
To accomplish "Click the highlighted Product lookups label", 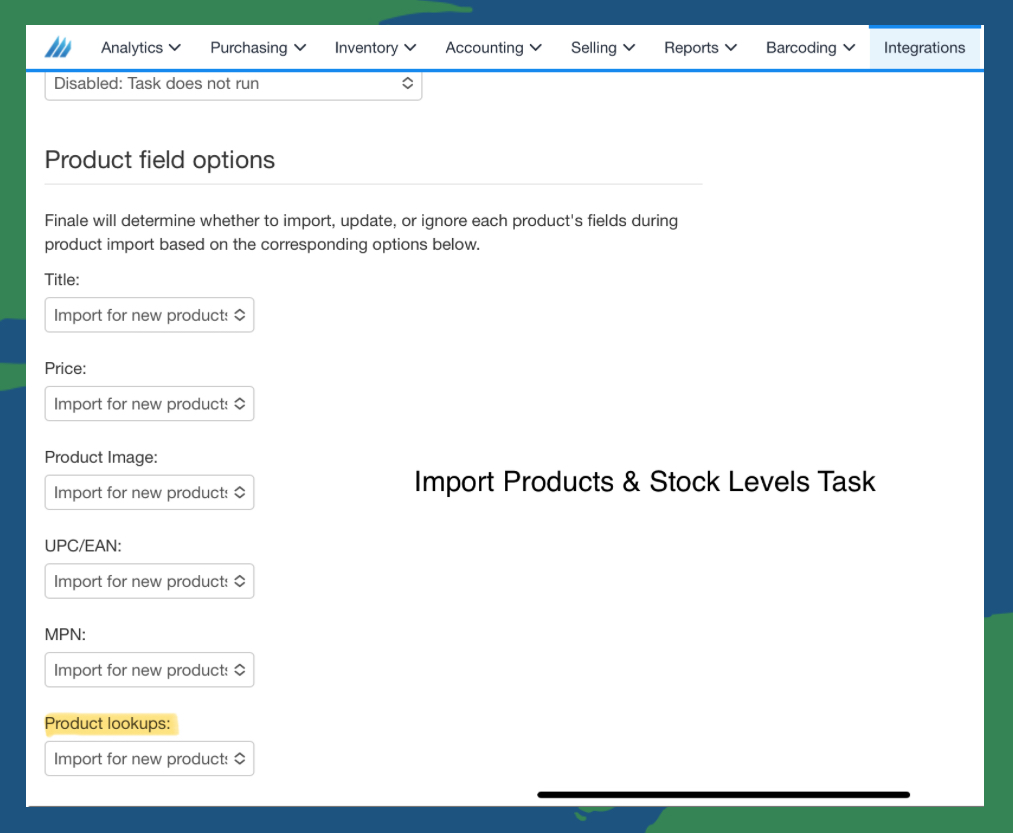I will point(108,723).
